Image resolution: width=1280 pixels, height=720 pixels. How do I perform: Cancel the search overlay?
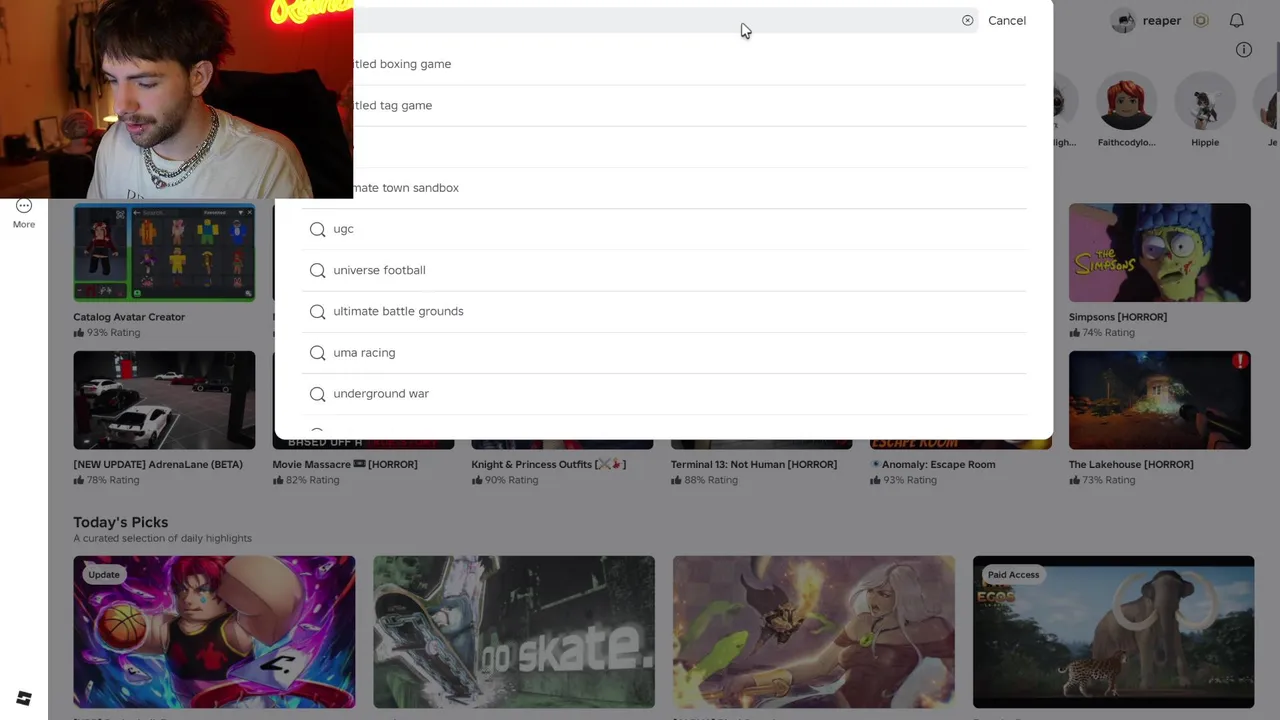click(x=1006, y=20)
